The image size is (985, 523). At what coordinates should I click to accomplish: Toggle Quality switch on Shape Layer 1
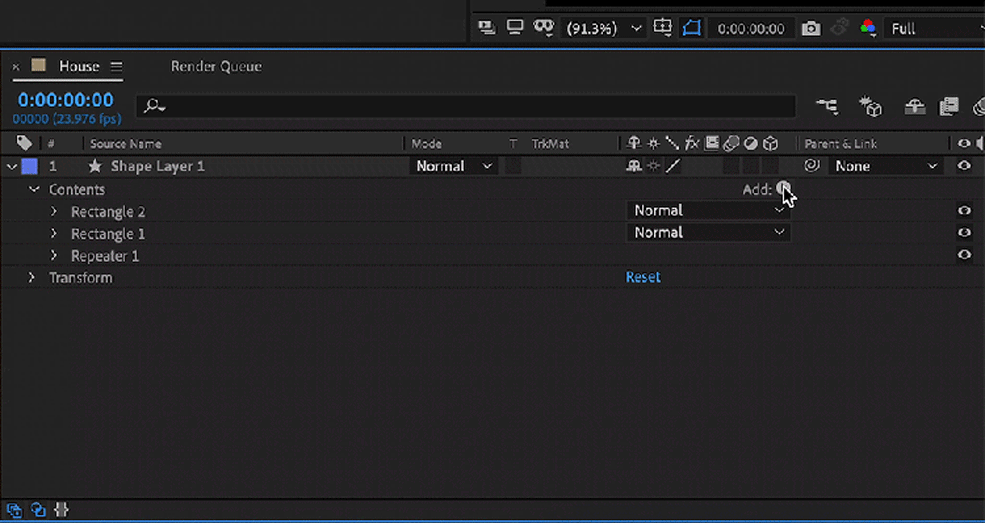673,166
